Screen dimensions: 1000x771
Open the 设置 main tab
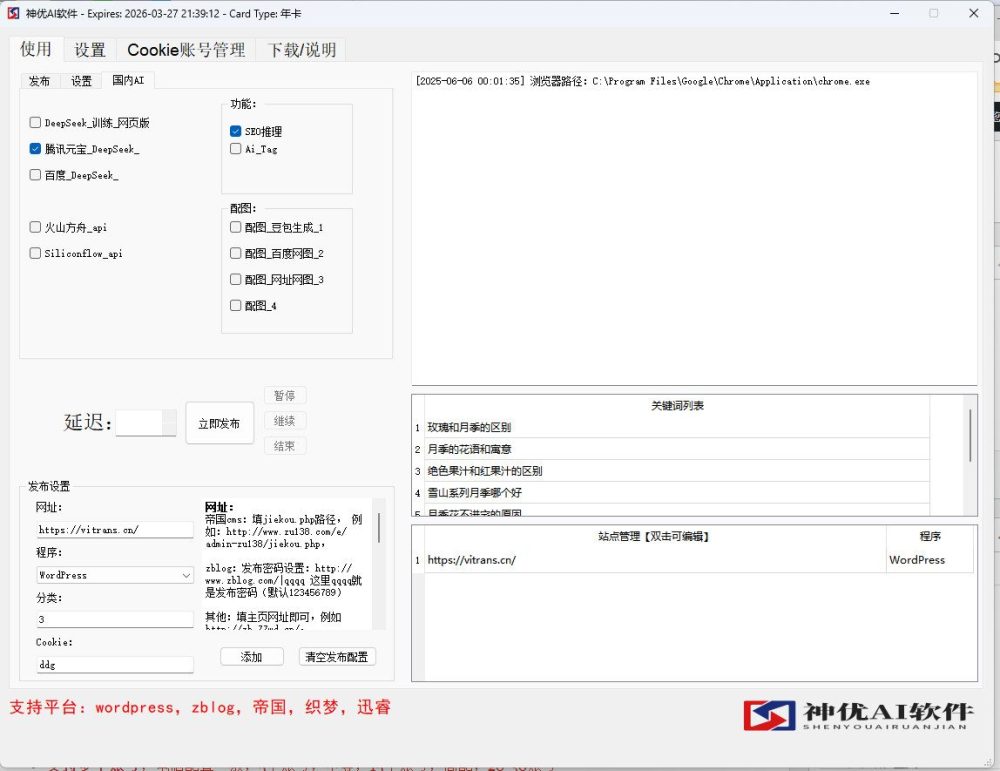(90, 50)
